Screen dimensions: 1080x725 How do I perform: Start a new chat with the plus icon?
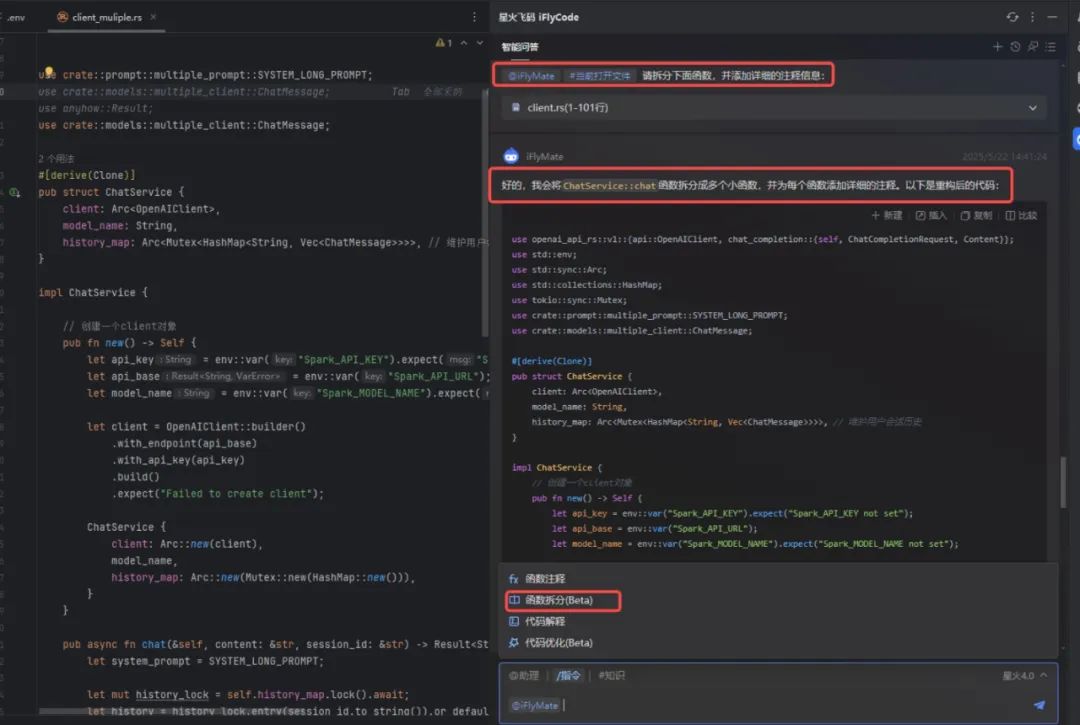tap(997, 47)
